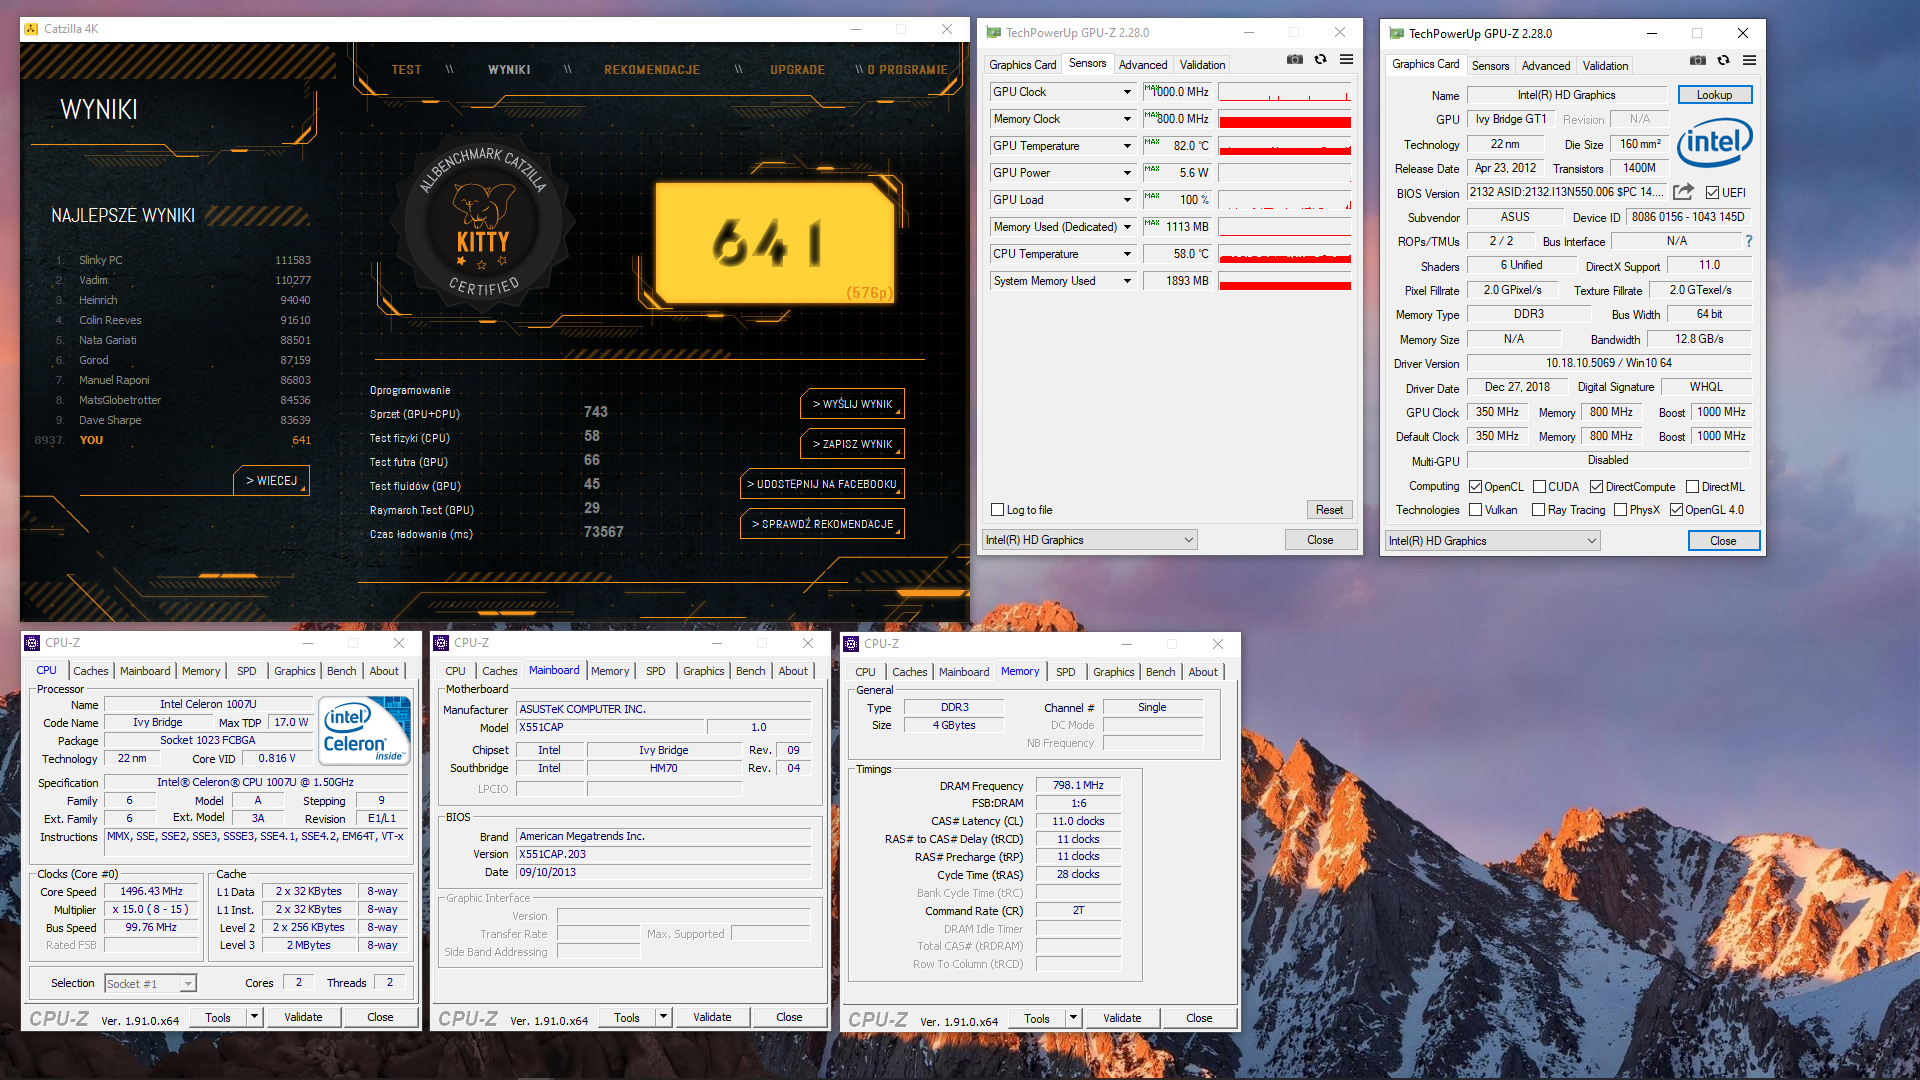
Task: Toggle the OpenCL checkbox
Action: (1475, 487)
